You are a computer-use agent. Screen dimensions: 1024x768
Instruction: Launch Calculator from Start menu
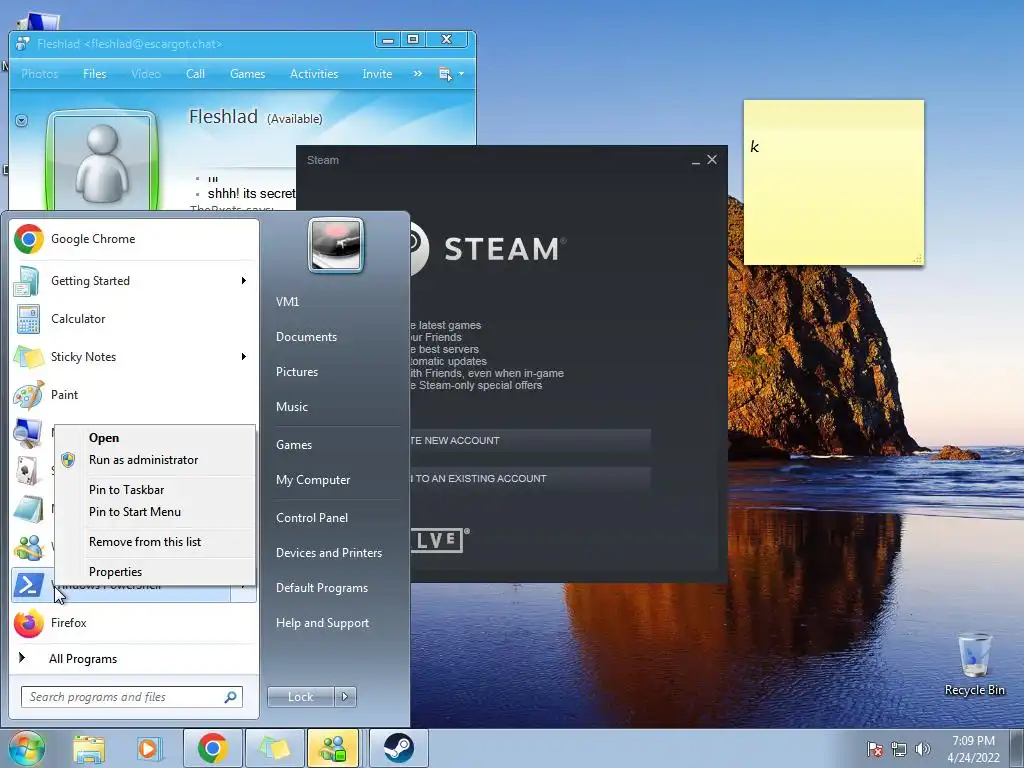(134, 319)
